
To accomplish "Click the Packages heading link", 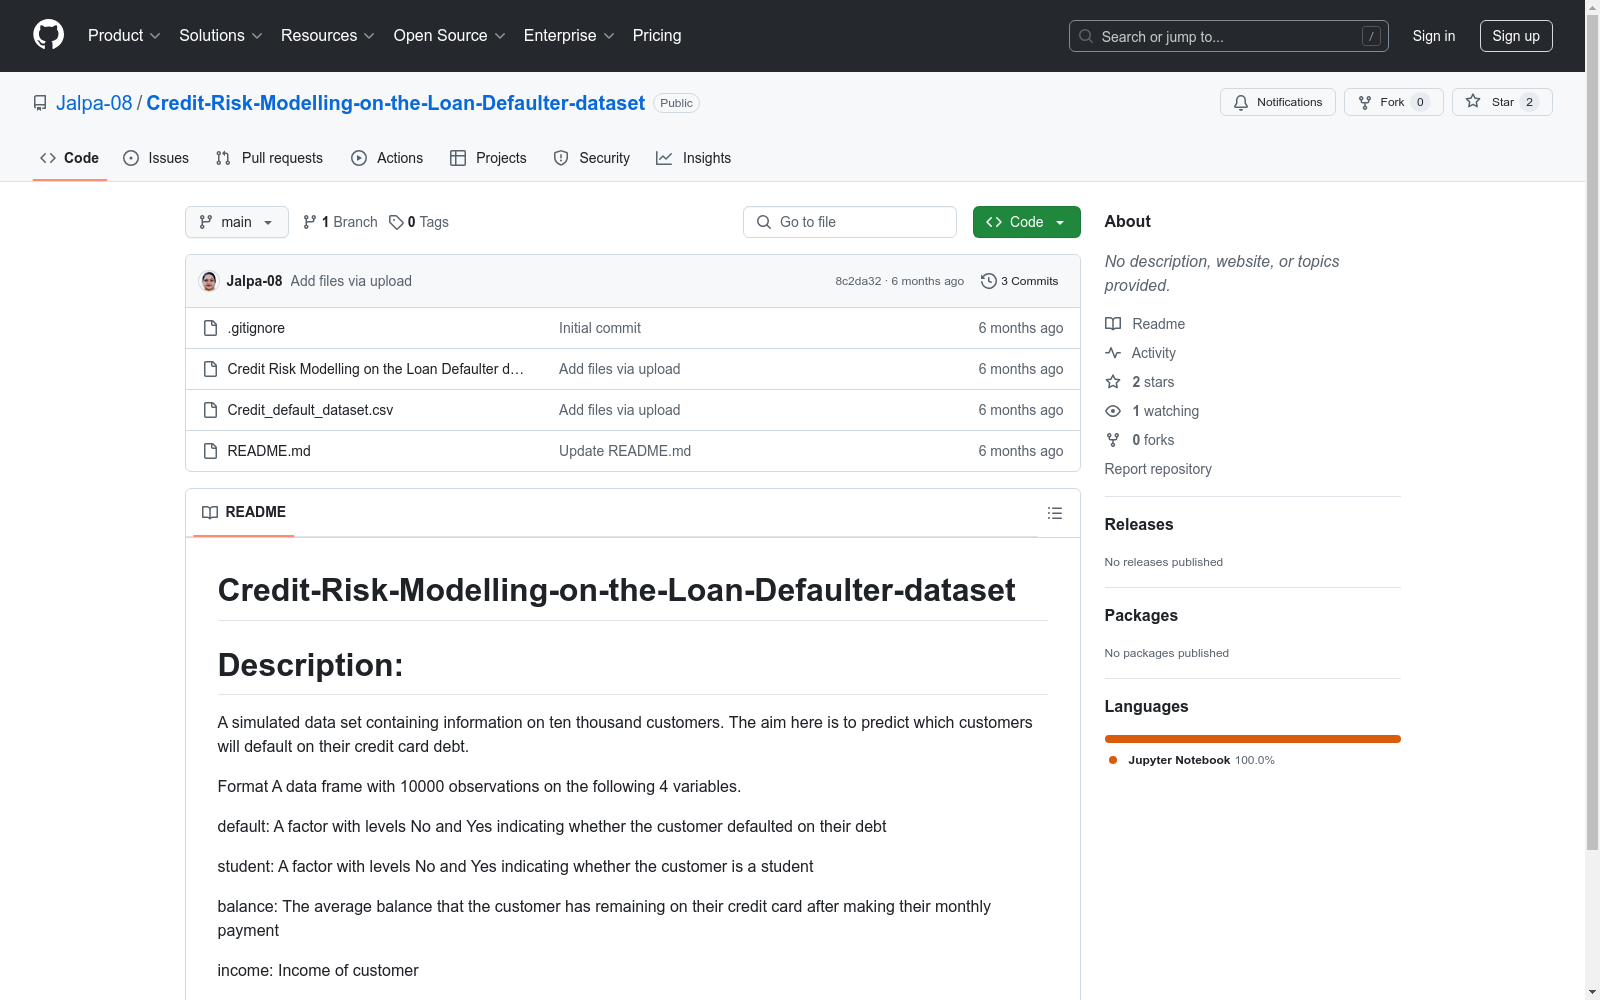I will [x=1141, y=615].
